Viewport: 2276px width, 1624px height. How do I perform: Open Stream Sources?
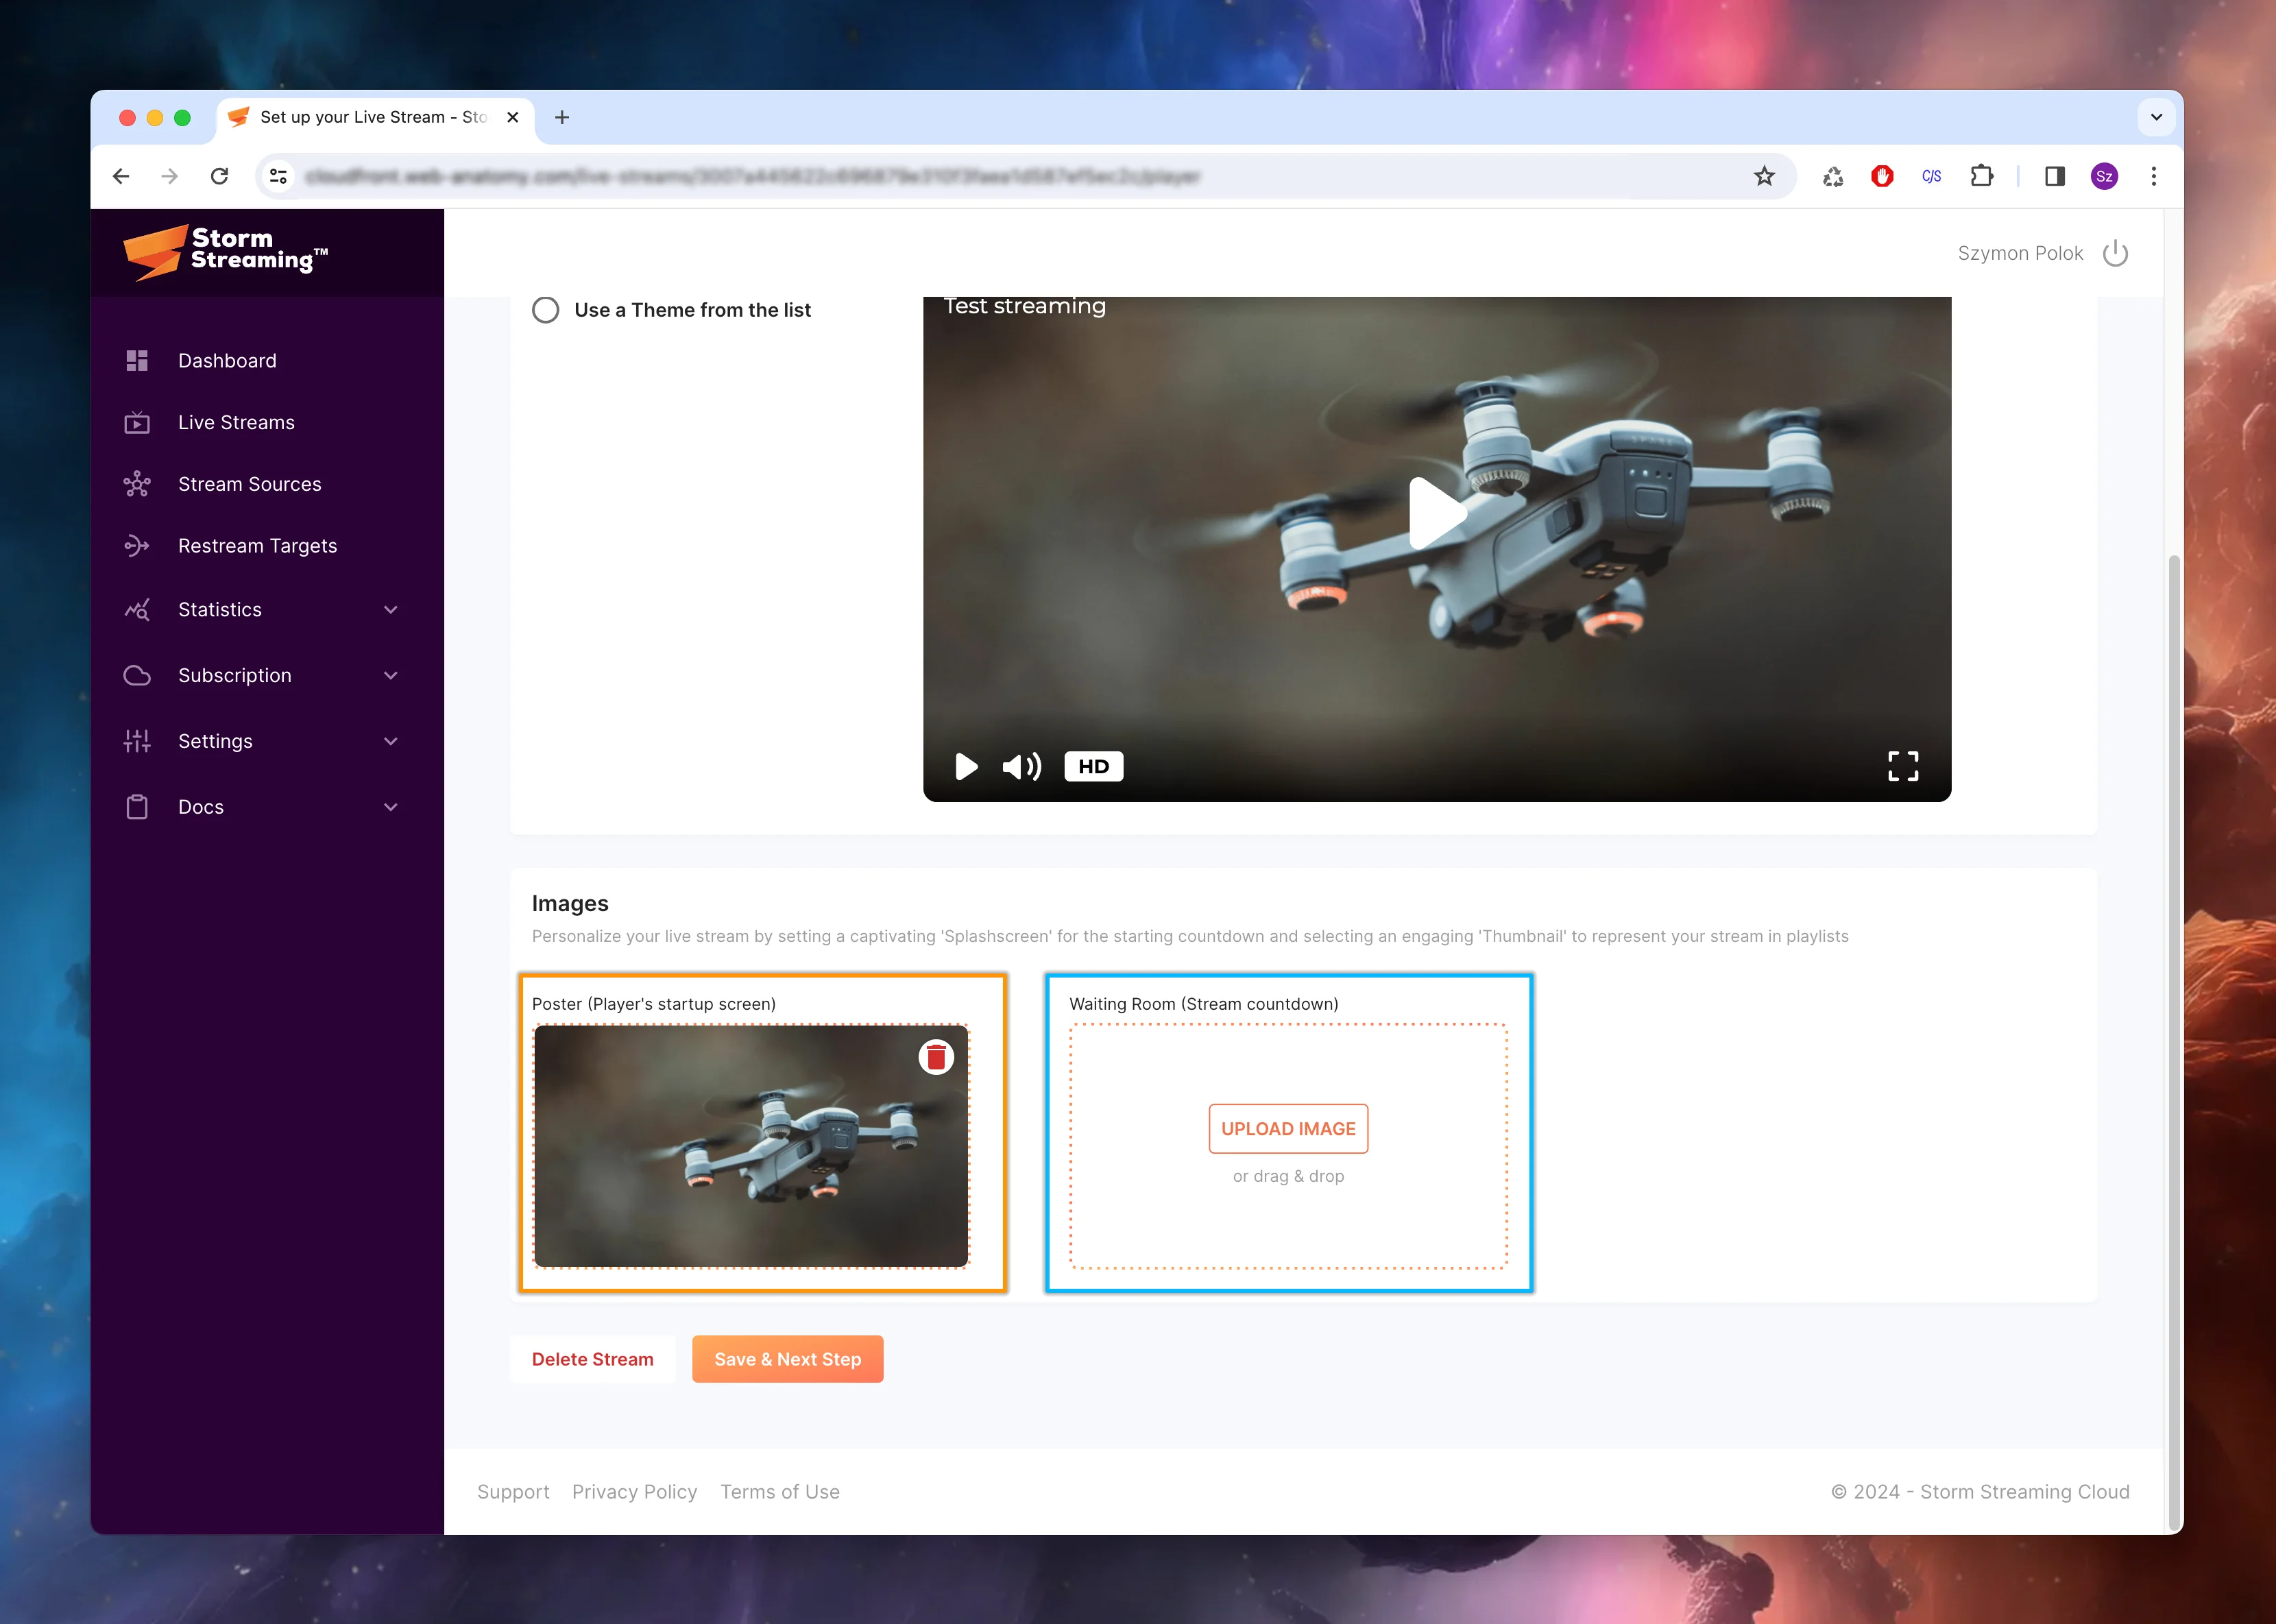coord(248,484)
